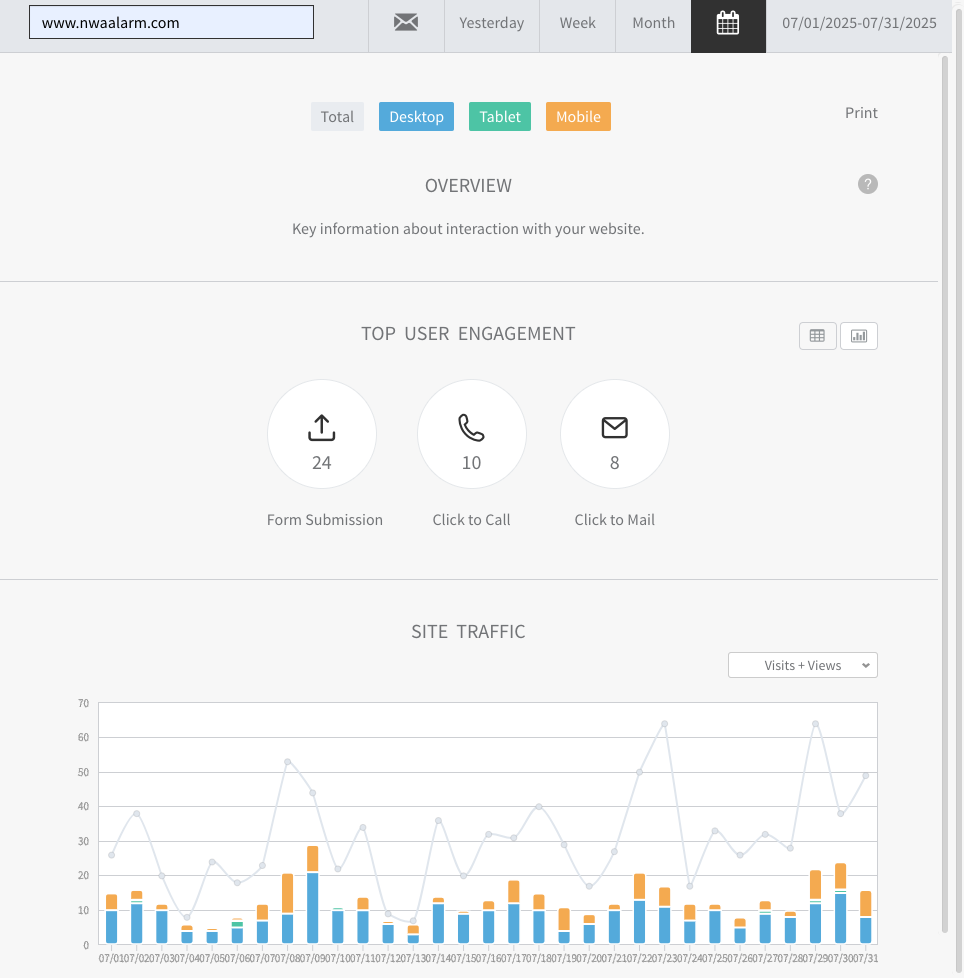Open the Visits + Views dropdown
Viewport: 964px width, 978px height.
click(x=803, y=665)
